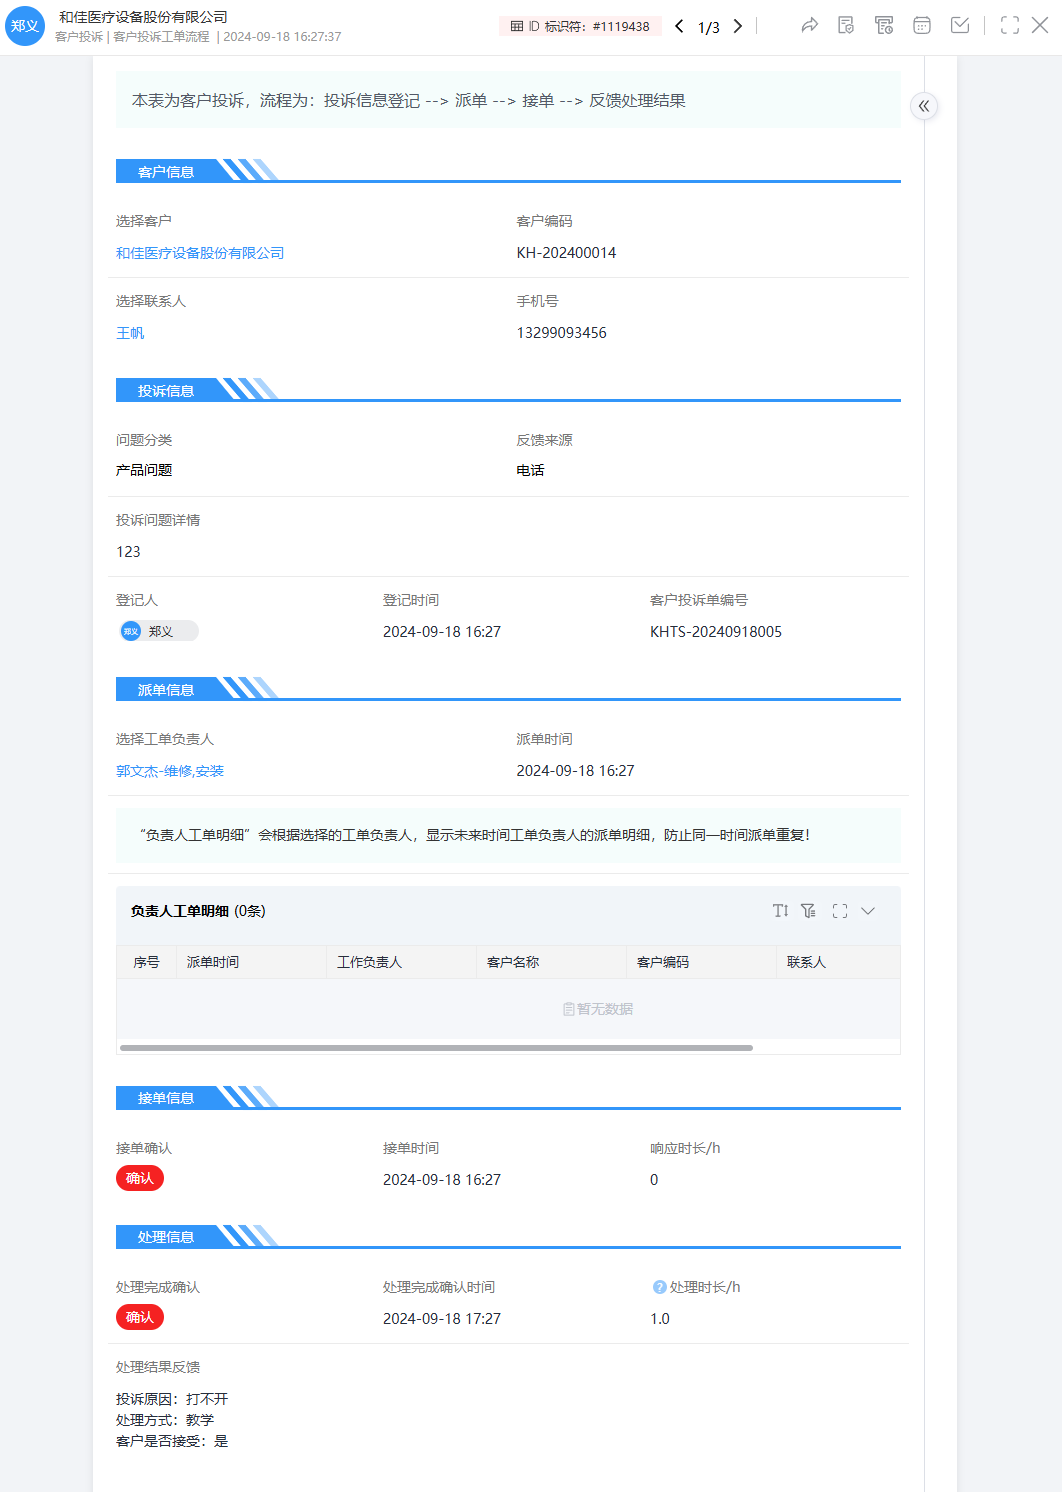Screen dimensions: 1062x1492
Task: Open assignee link 郭文杰-维修,安装
Action: pyautogui.click(x=170, y=771)
